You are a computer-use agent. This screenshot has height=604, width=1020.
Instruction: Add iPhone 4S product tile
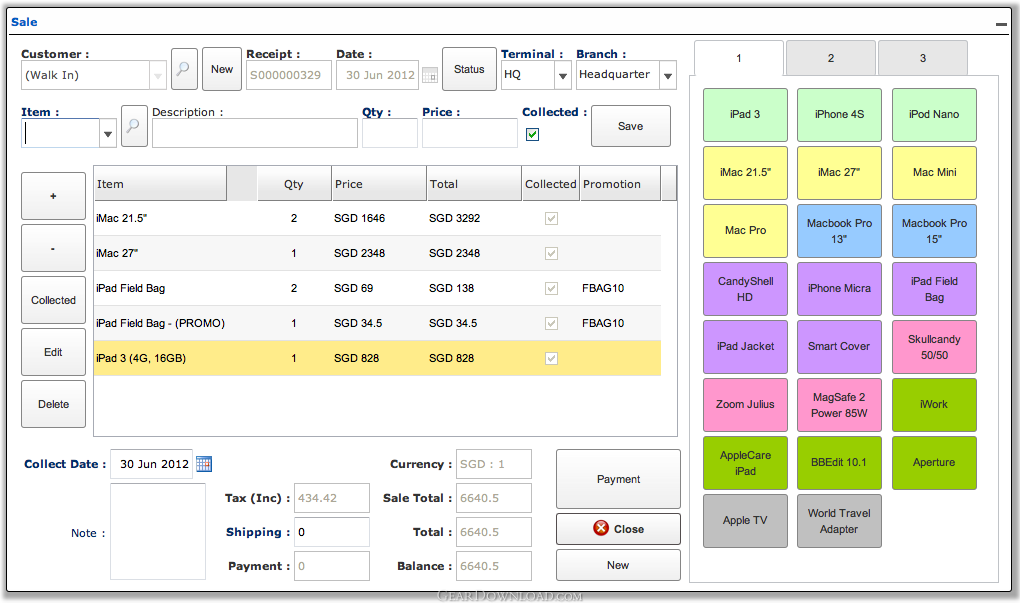point(839,114)
